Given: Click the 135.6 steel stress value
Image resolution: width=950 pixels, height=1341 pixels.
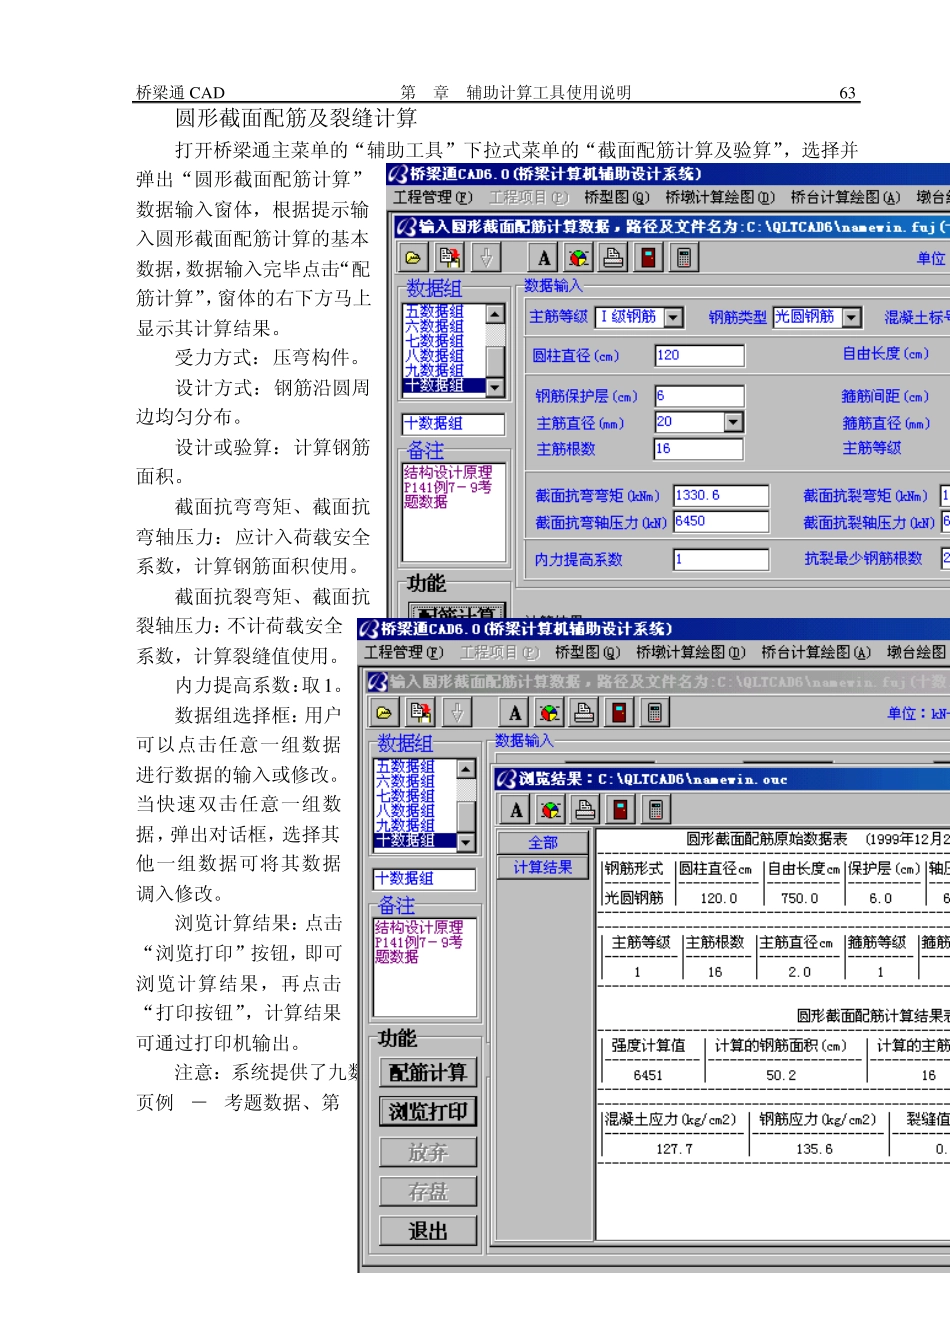Looking at the screenshot, I should (x=814, y=1149).
